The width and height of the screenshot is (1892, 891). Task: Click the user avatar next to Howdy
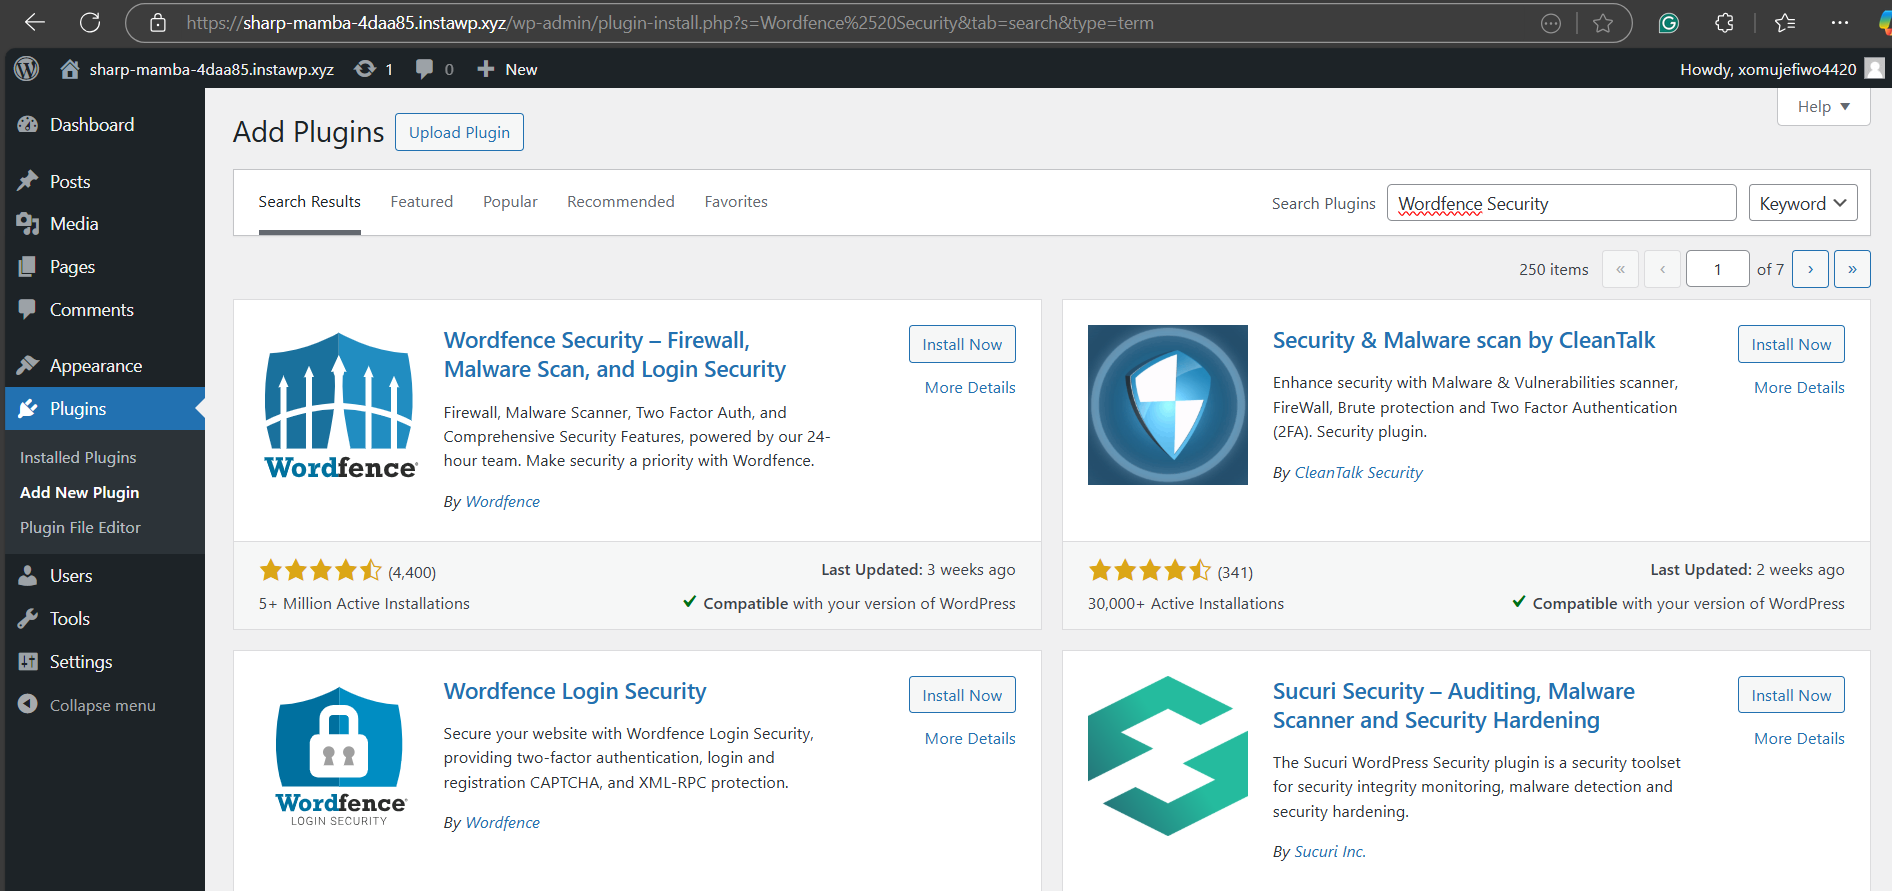1875,68
